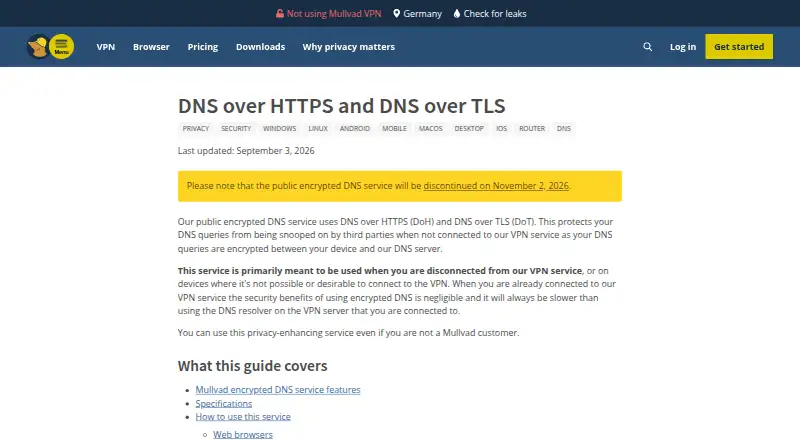The image size is (800, 440).
Task: Select the ANDROID tag
Action: coord(355,129)
